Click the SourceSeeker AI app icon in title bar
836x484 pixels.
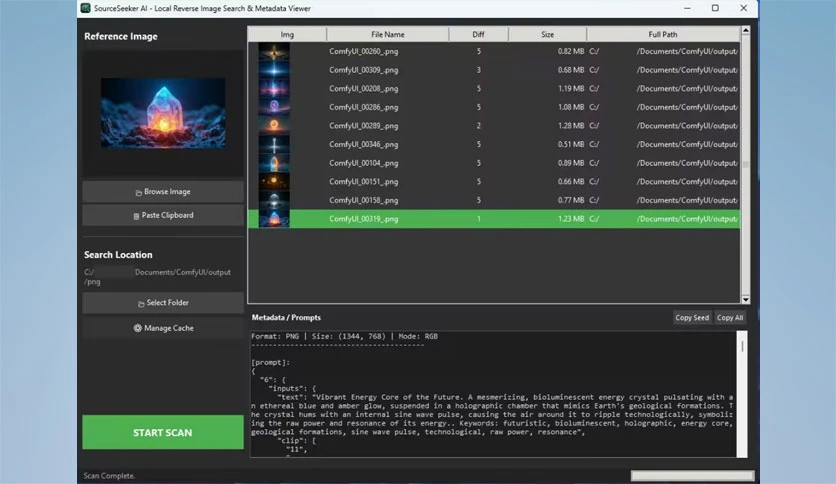(x=85, y=8)
